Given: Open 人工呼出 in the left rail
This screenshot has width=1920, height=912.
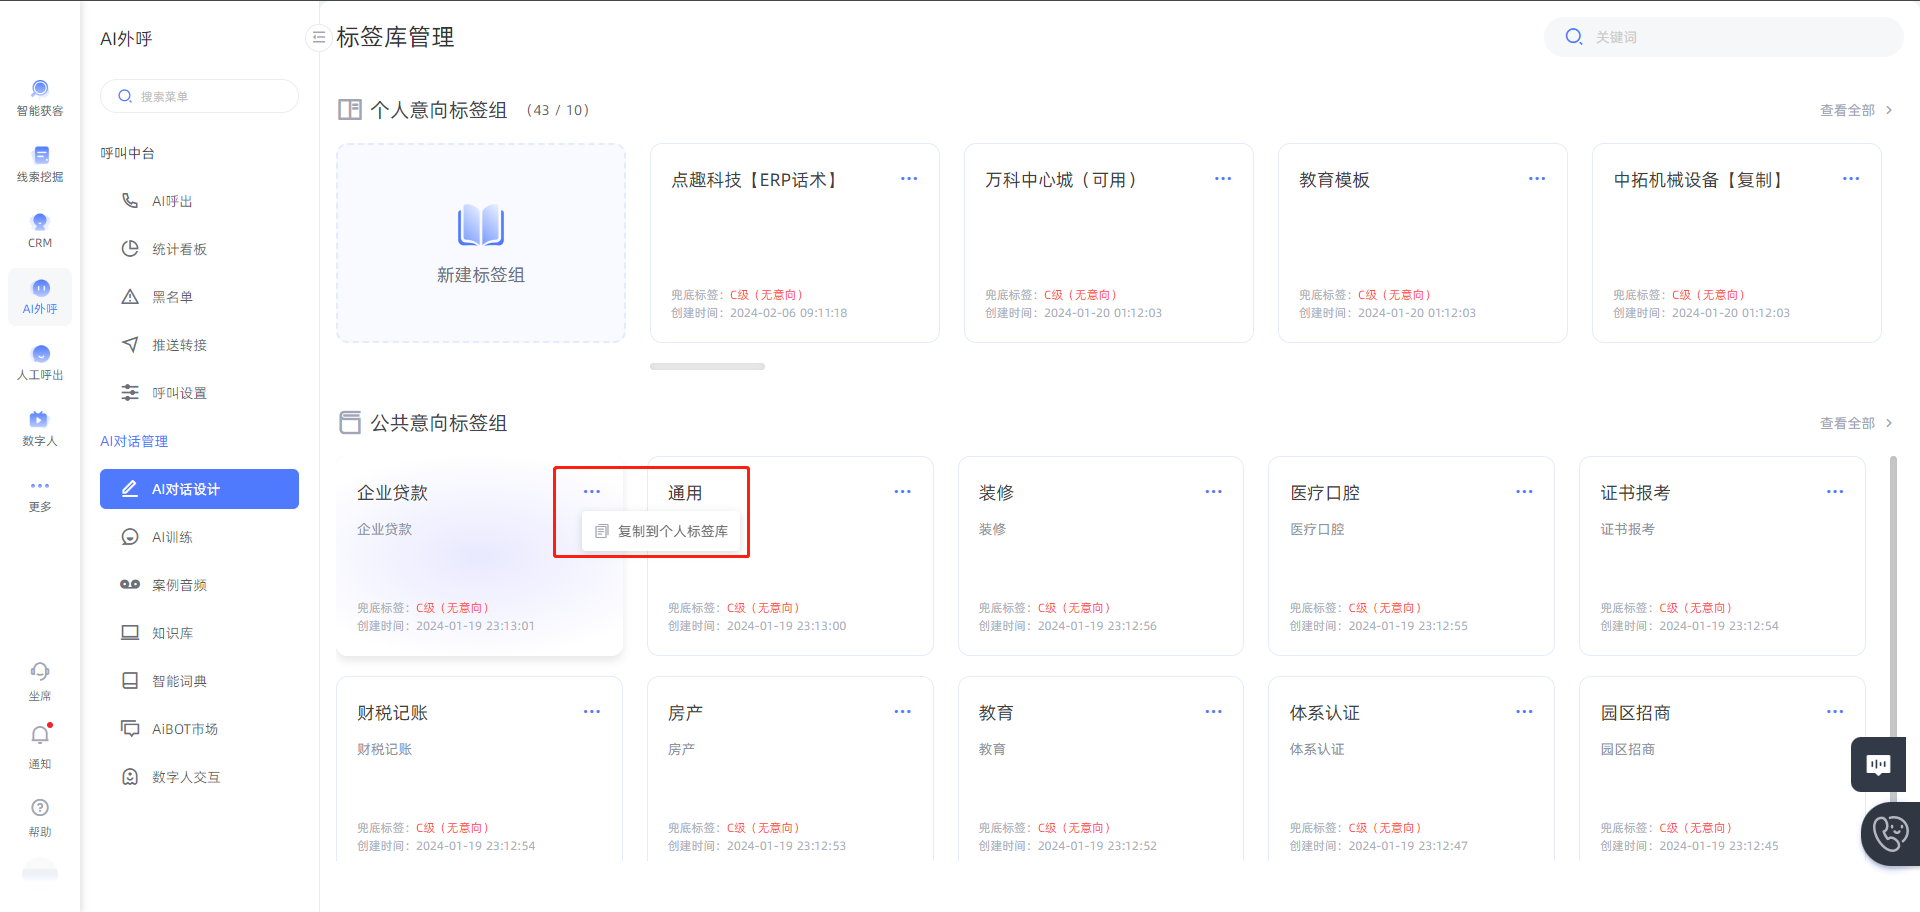Looking at the screenshot, I should point(40,362).
